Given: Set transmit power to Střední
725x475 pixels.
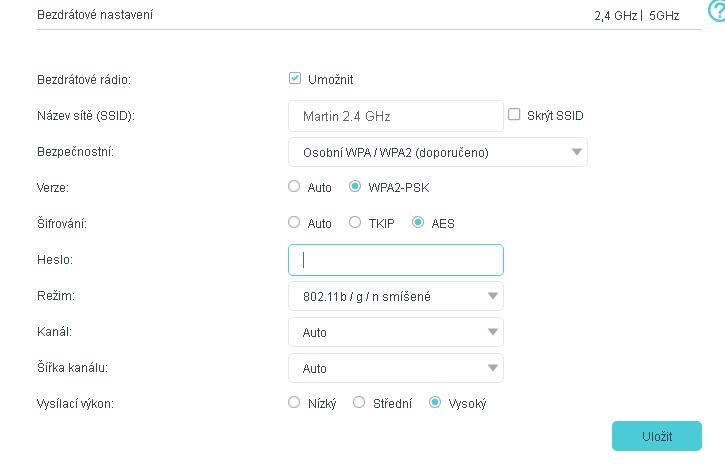Looking at the screenshot, I should click(x=360, y=403).
